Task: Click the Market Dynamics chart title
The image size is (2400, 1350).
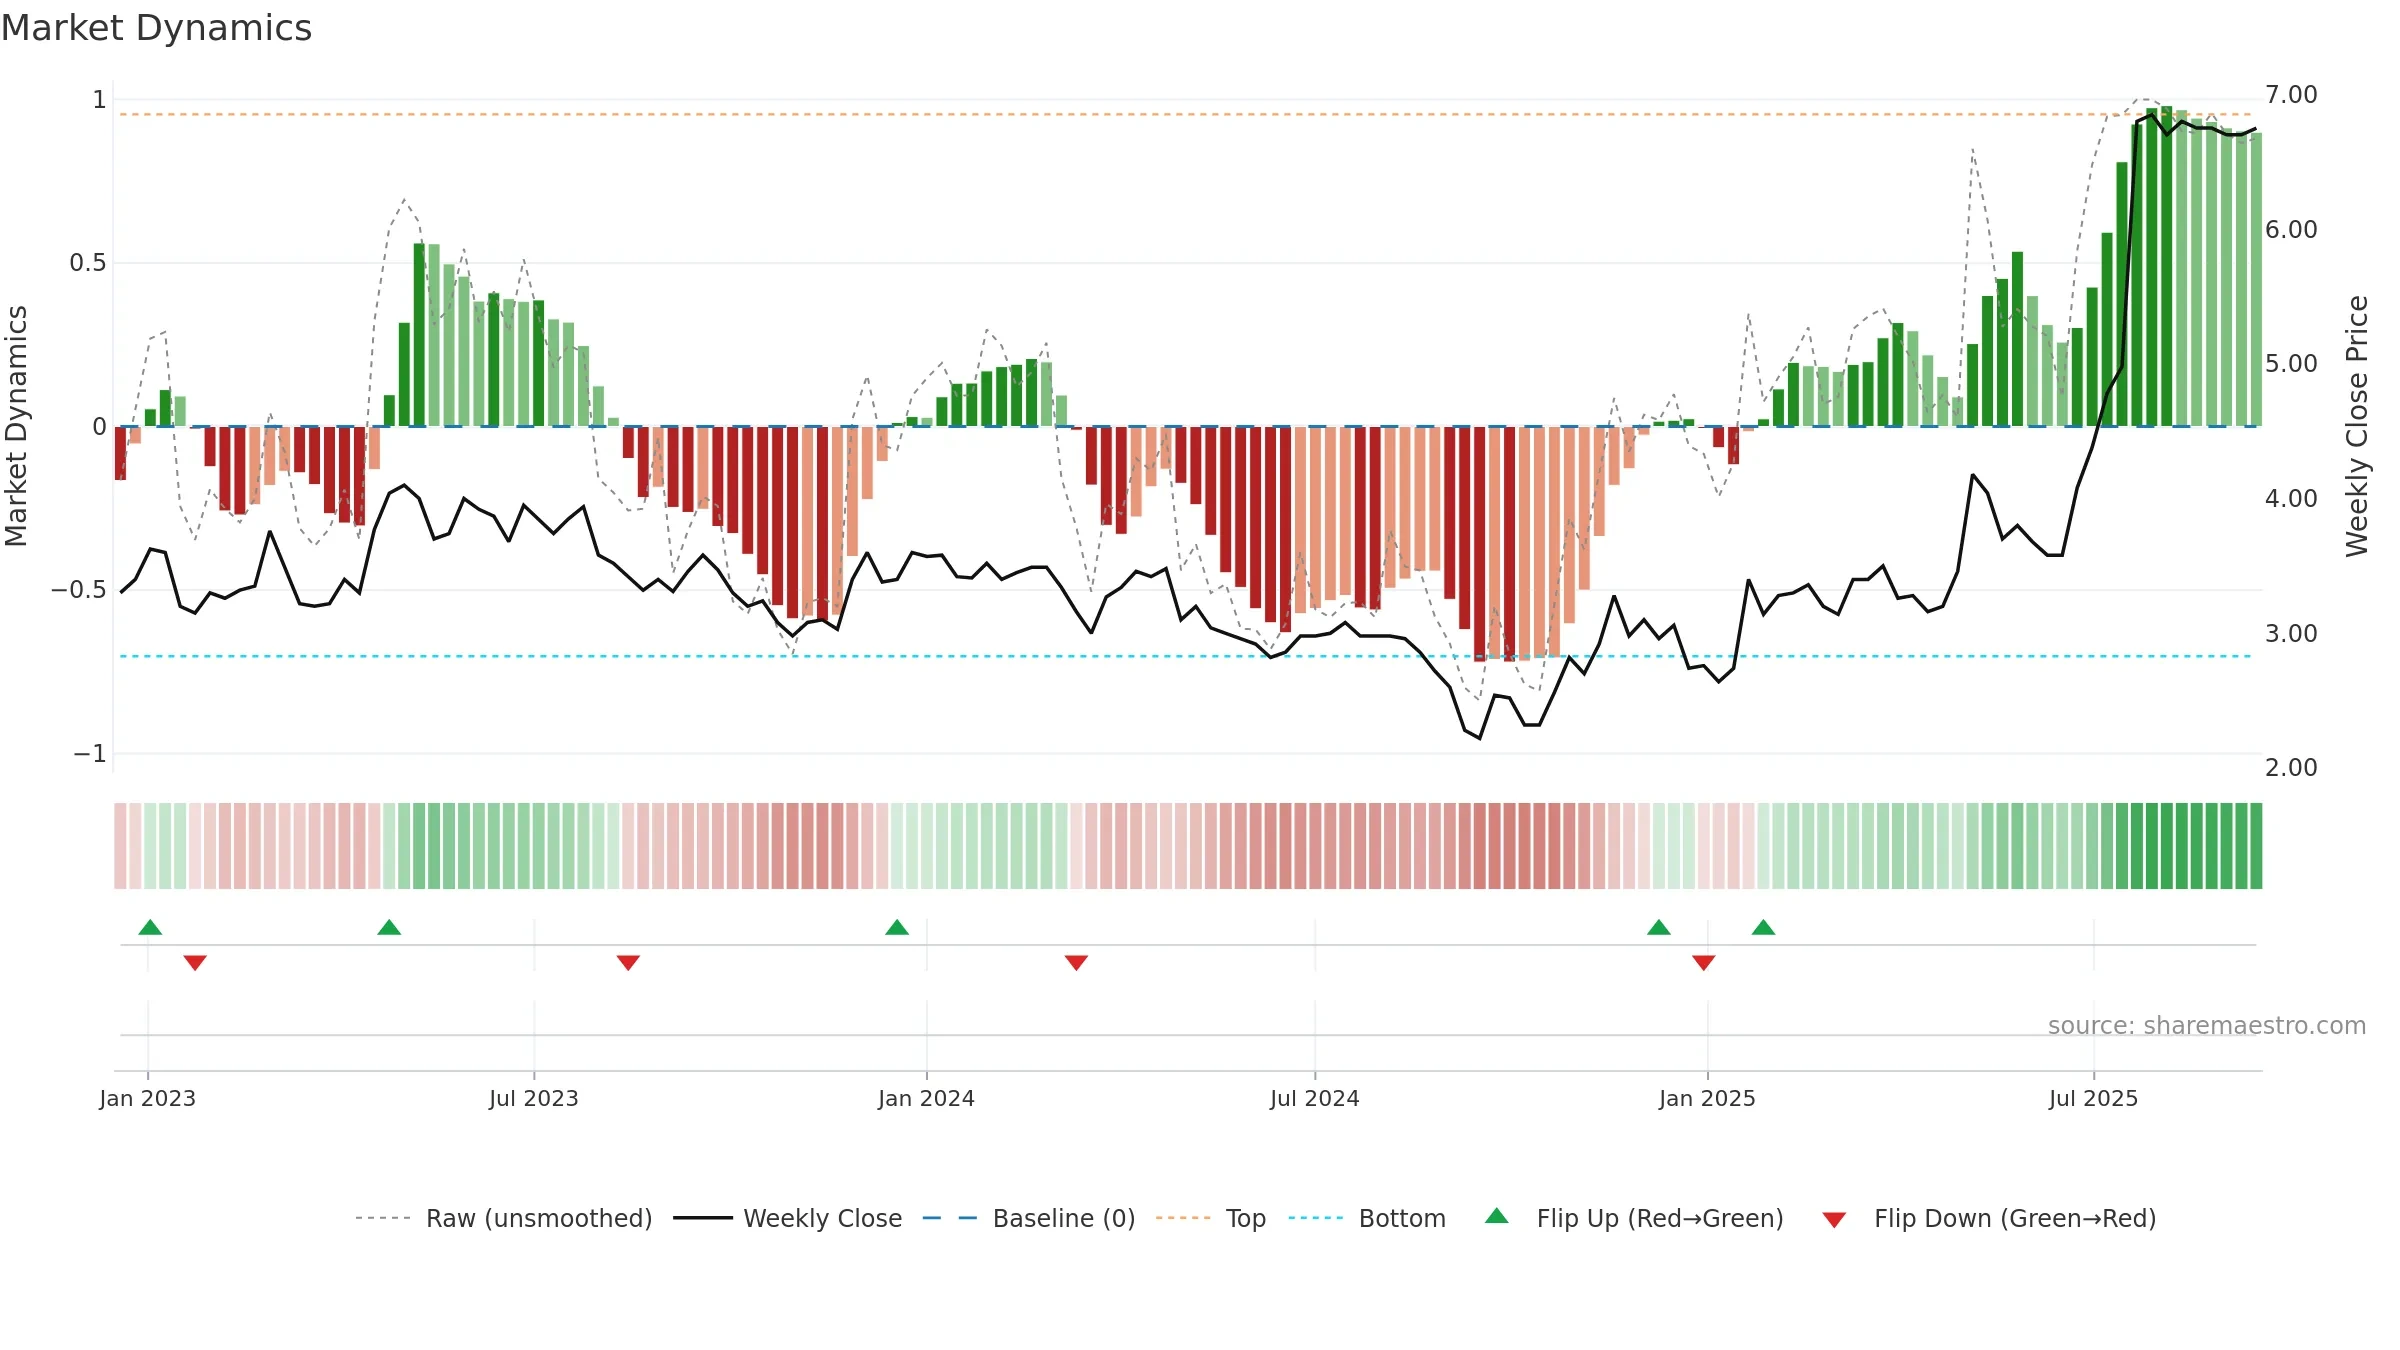Action: coord(156,28)
